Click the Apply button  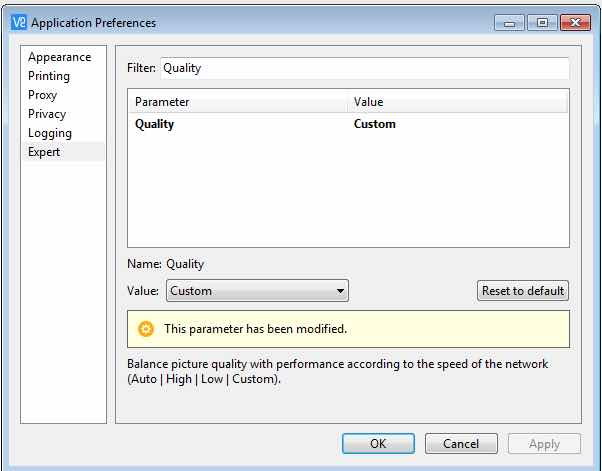tap(544, 444)
